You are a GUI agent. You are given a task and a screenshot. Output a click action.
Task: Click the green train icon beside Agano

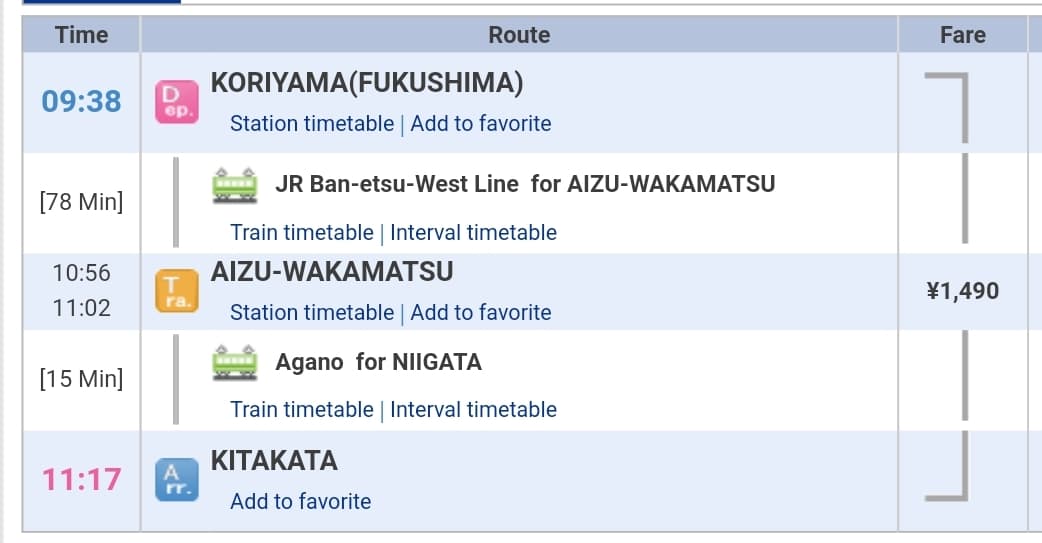point(235,362)
